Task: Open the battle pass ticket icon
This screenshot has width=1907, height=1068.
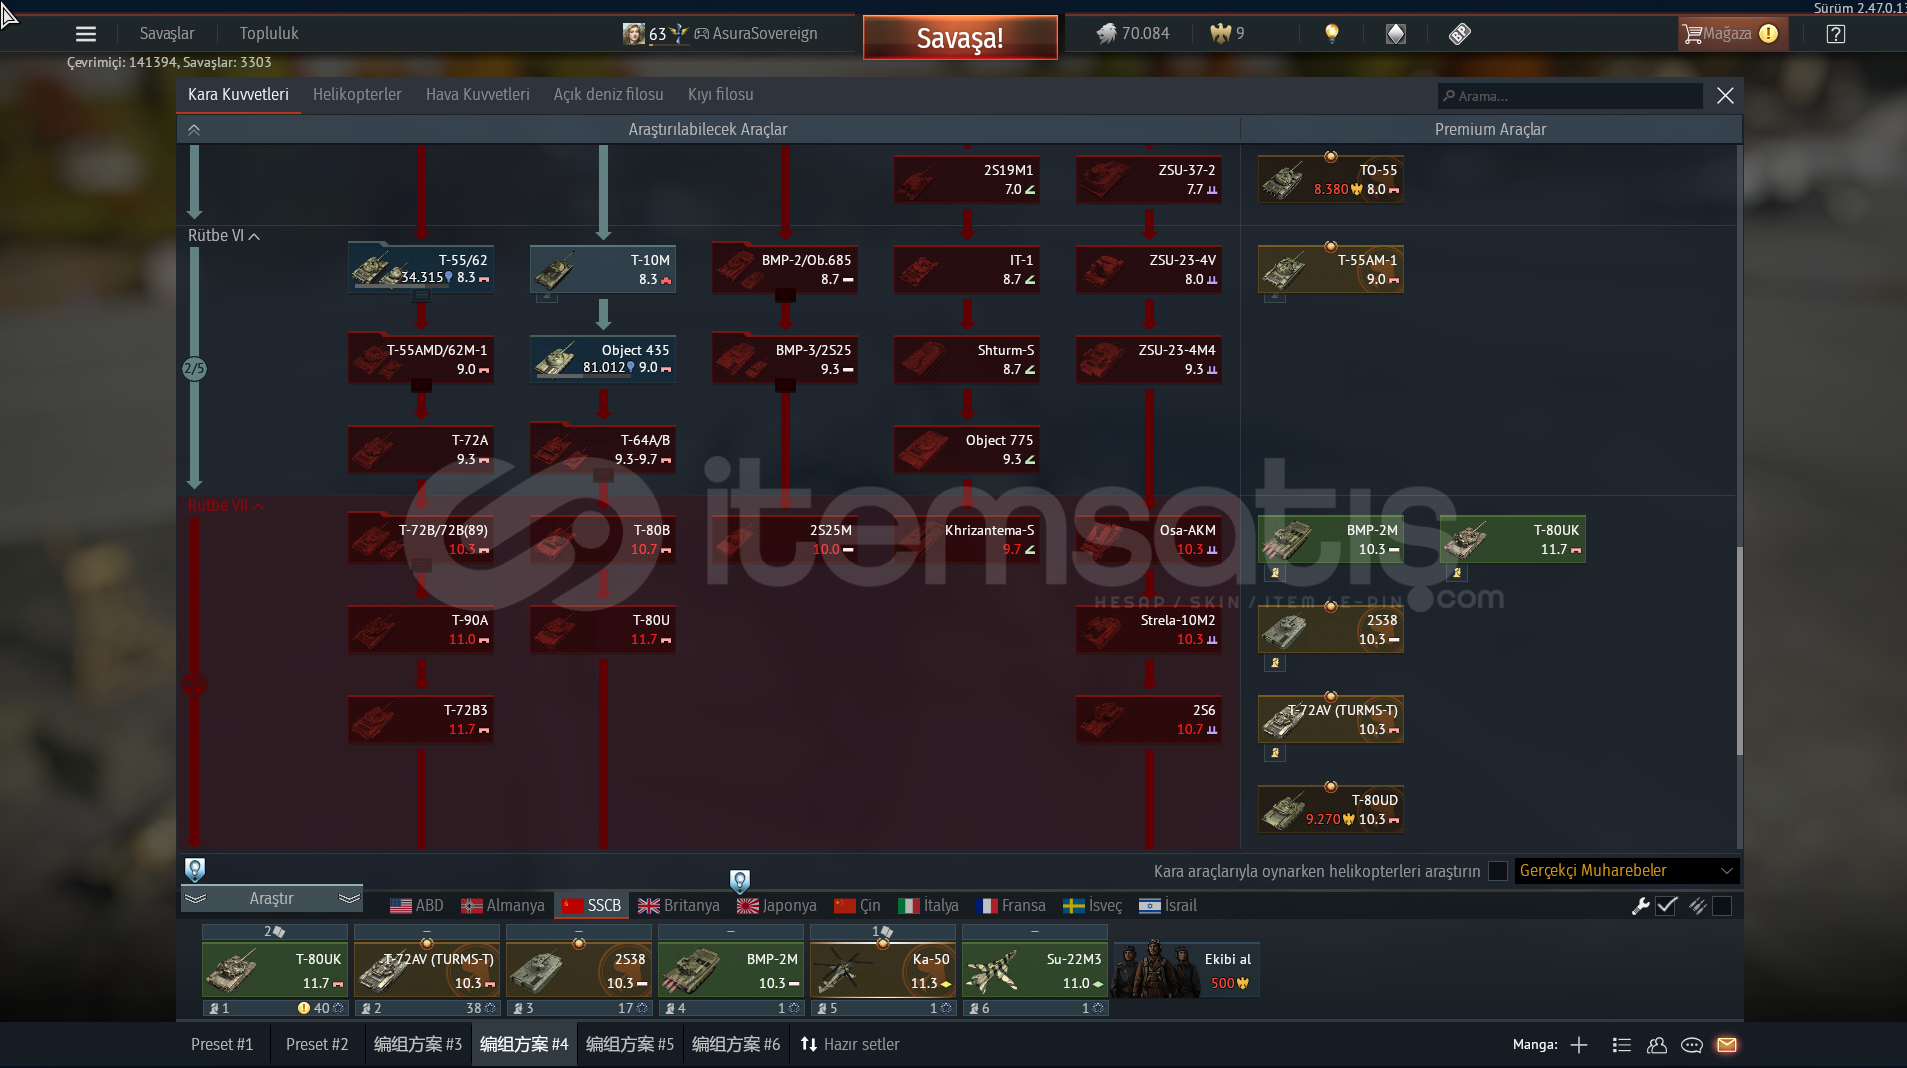Action: 1459,34
